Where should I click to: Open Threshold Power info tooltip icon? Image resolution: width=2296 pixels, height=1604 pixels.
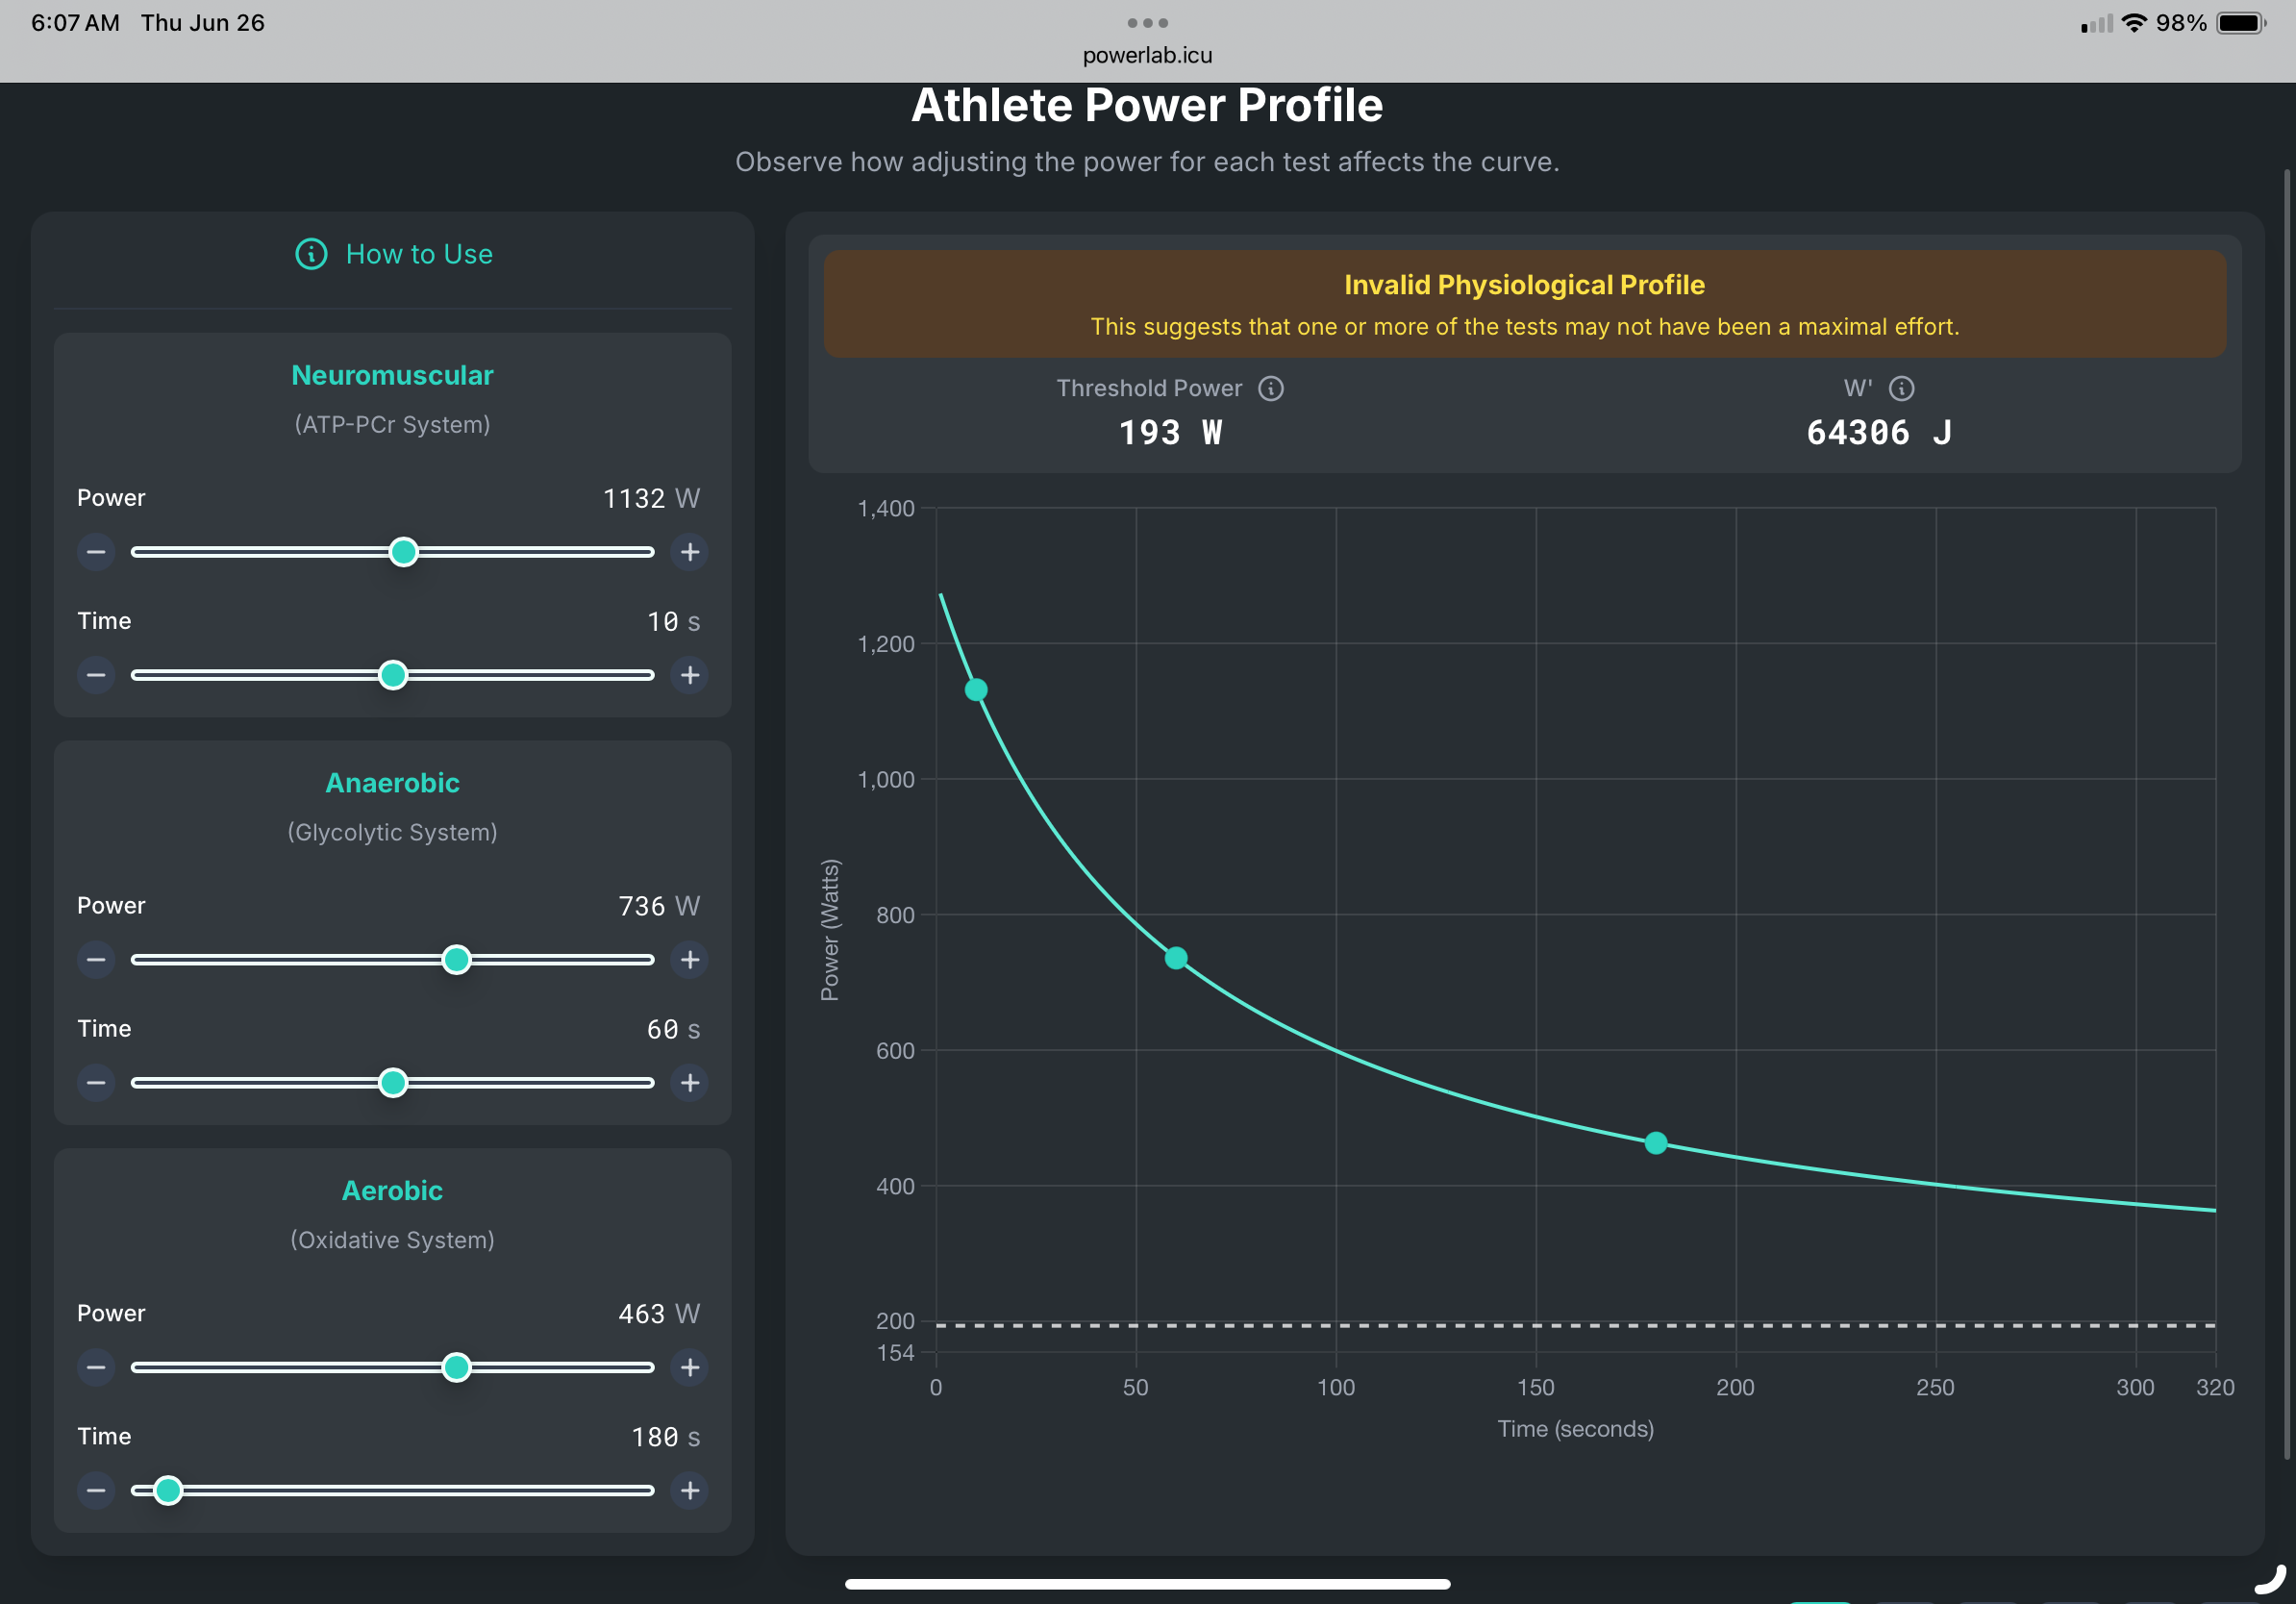pos(1271,388)
